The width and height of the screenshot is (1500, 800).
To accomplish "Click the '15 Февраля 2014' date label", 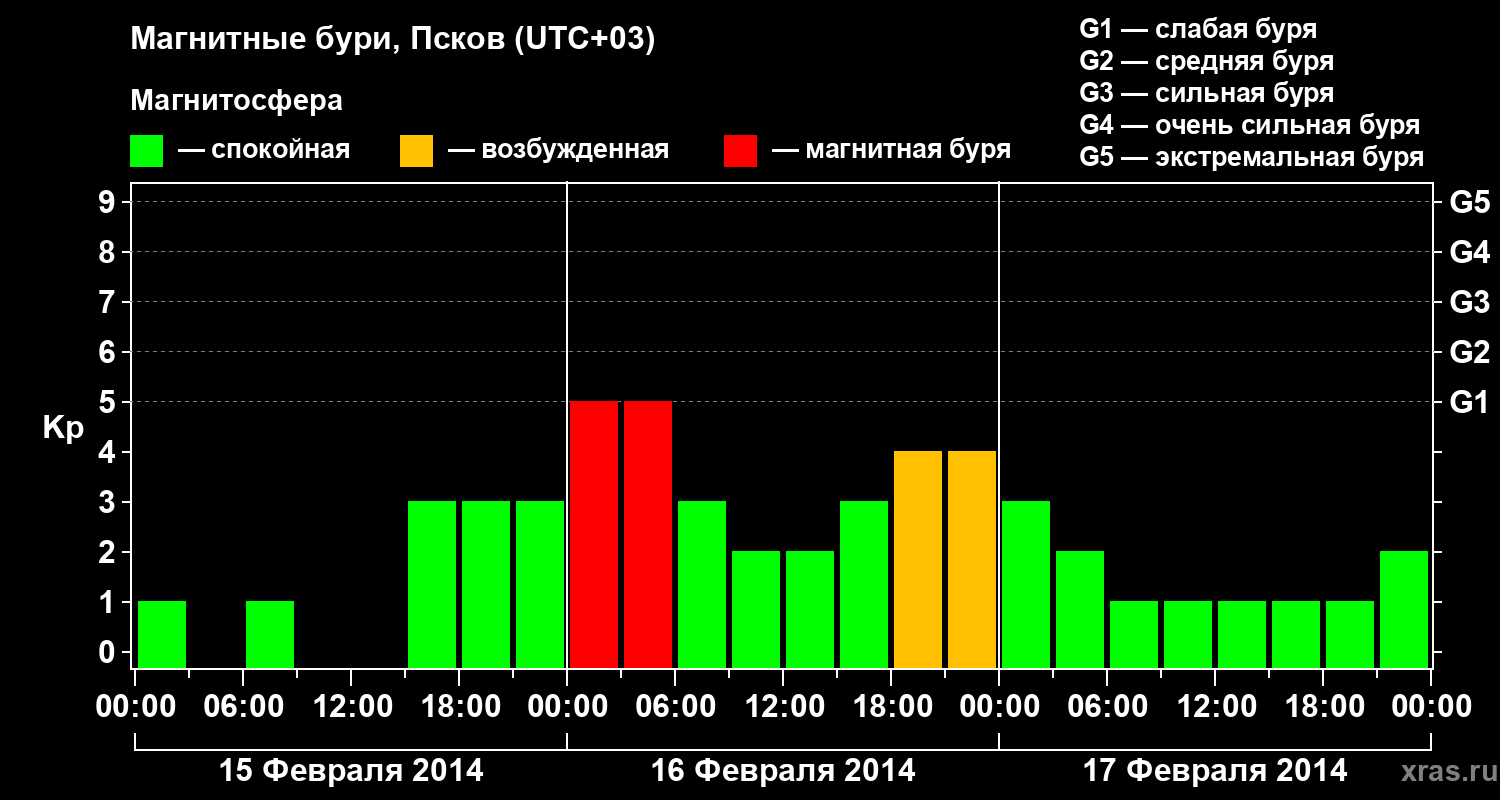I will click(x=351, y=771).
